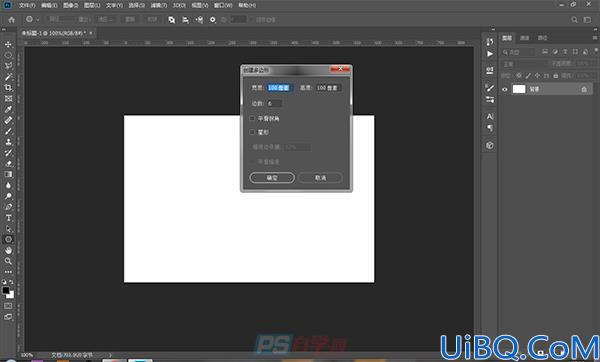Select the Elliptical Marquee tool
600x362 pixels.
[8, 55]
